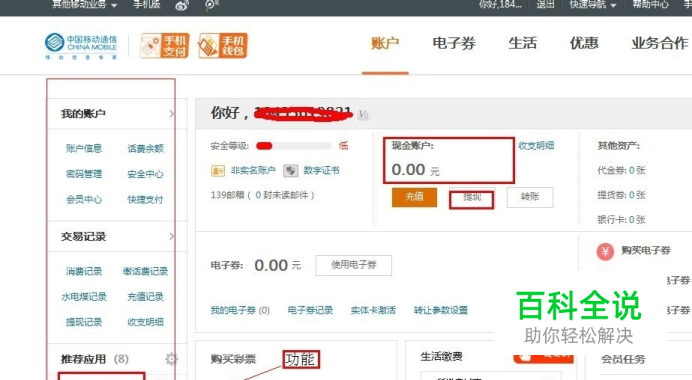Click the 使用电子券 button
Screen dimensions: 692x380
[354, 265]
